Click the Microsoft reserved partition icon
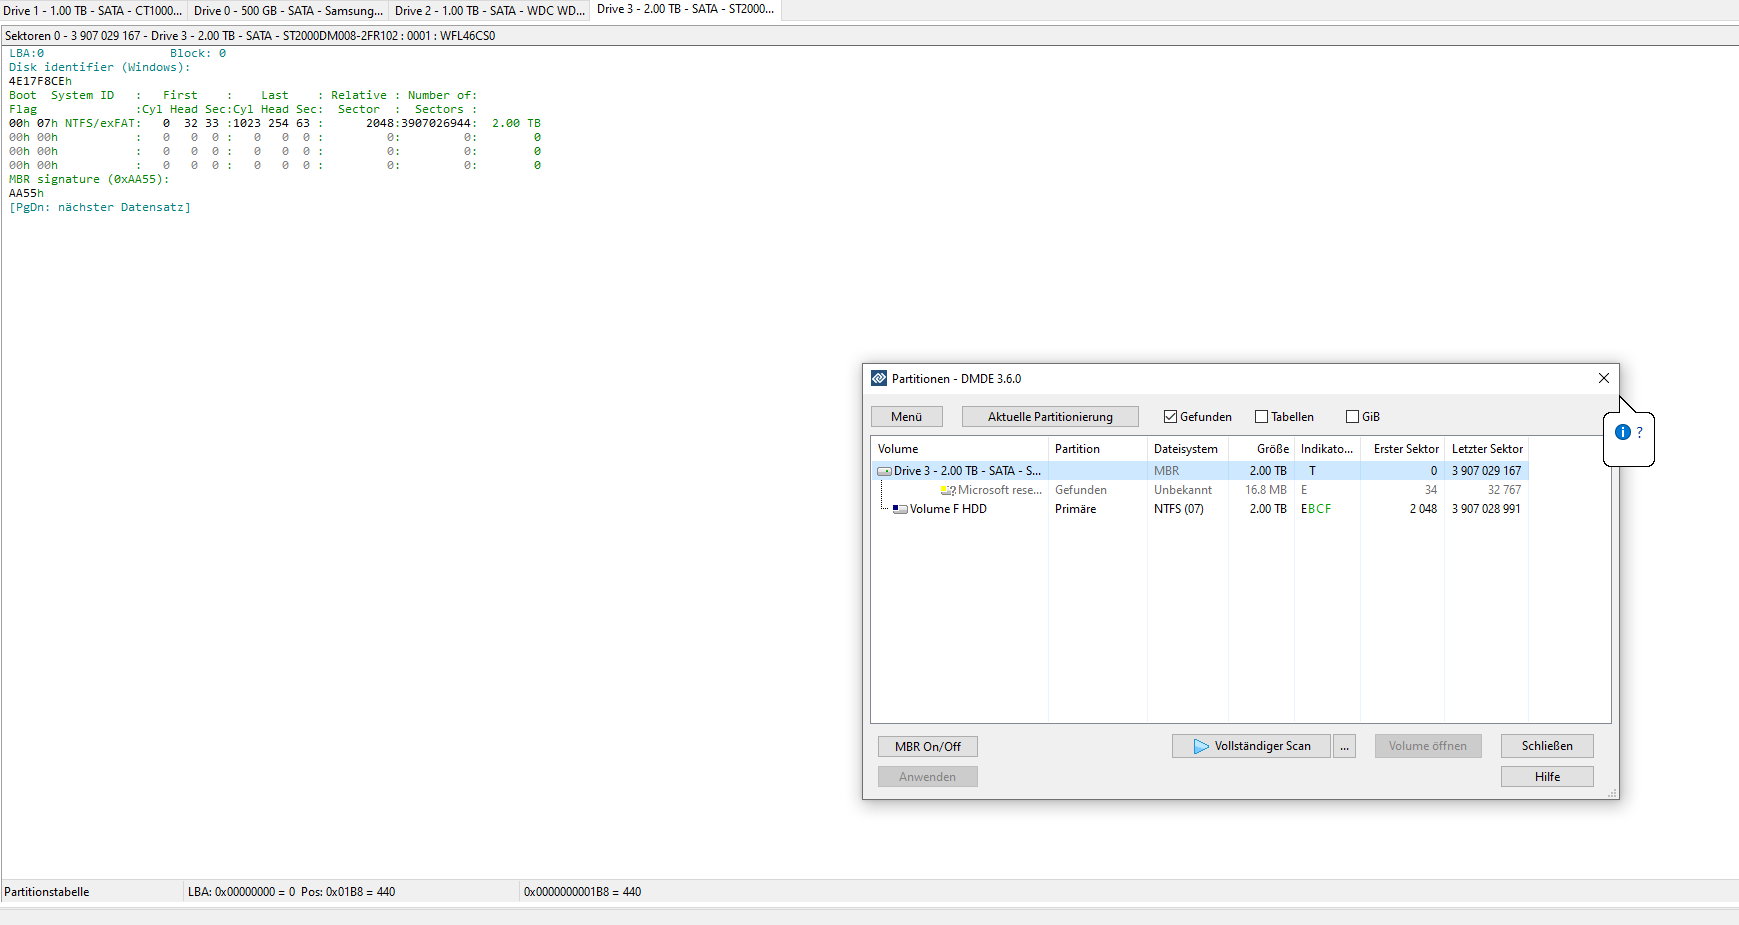Viewport: 1739px width, 925px height. 948,490
